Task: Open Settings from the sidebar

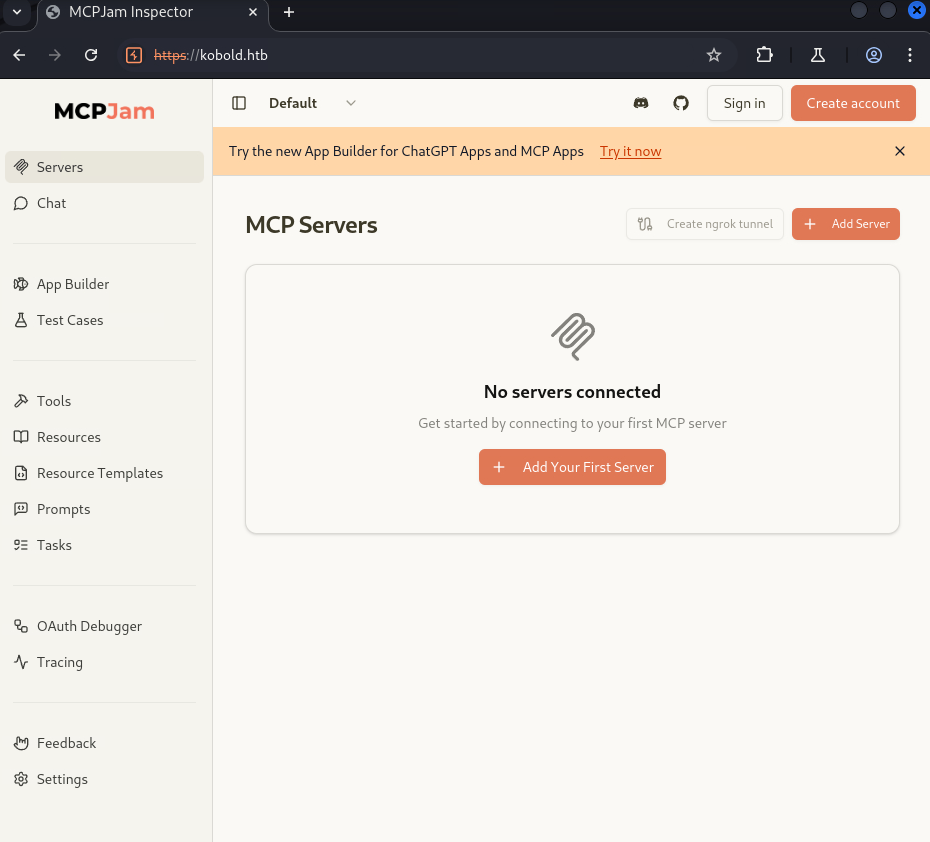Action: pyautogui.click(x=62, y=779)
